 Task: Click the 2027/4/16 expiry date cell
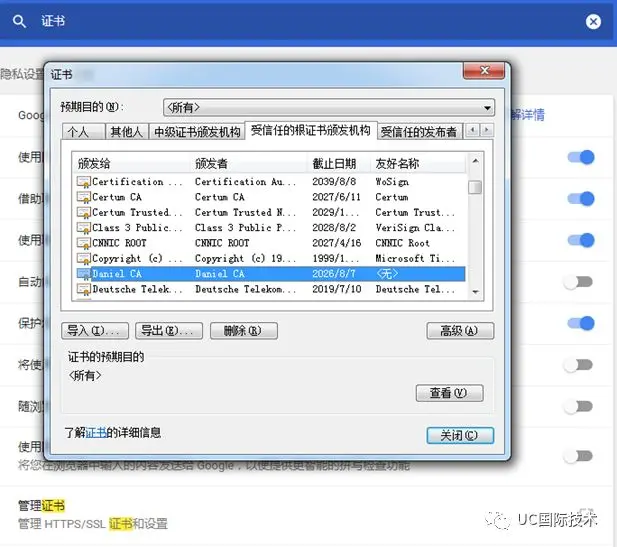pos(337,243)
